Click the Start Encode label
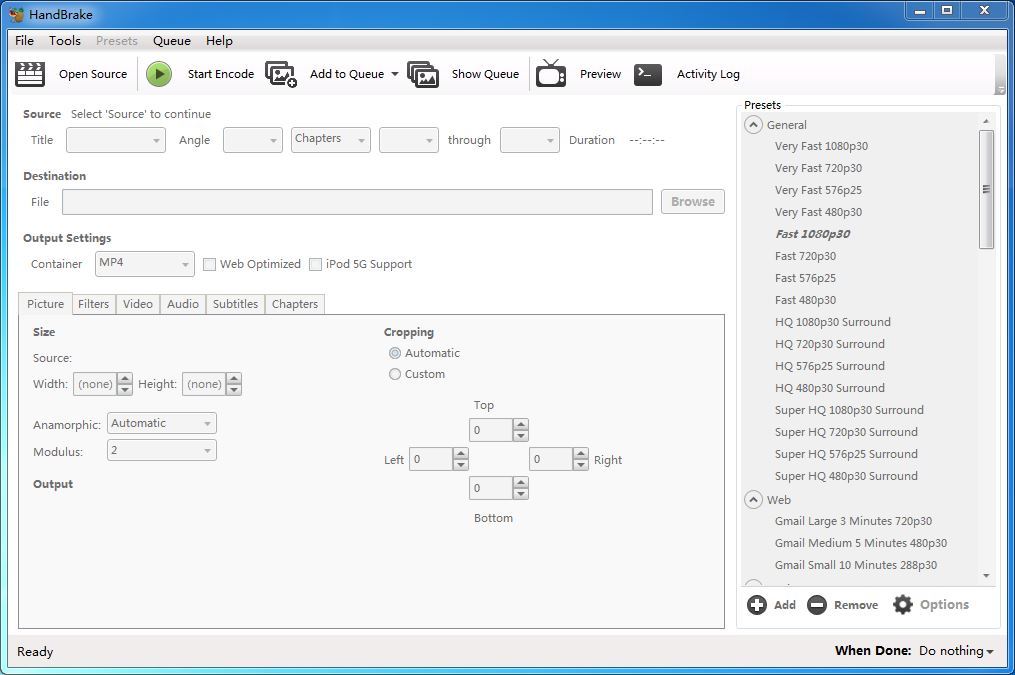The height and width of the screenshot is (675, 1015). click(x=221, y=74)
